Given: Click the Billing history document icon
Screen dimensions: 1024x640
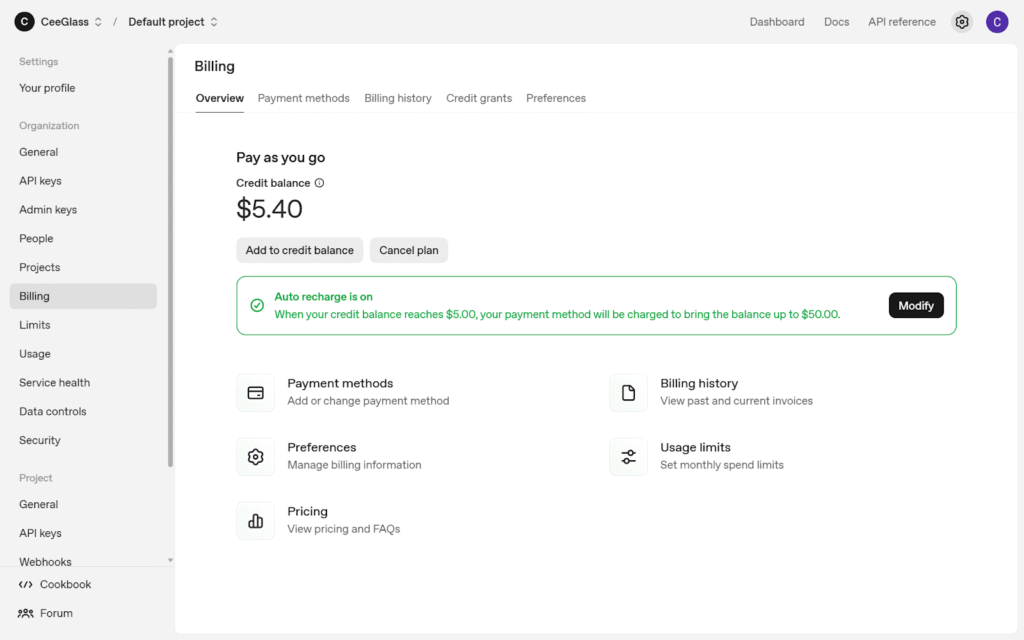Looking at the screenshot, I should tap(628, 393).
